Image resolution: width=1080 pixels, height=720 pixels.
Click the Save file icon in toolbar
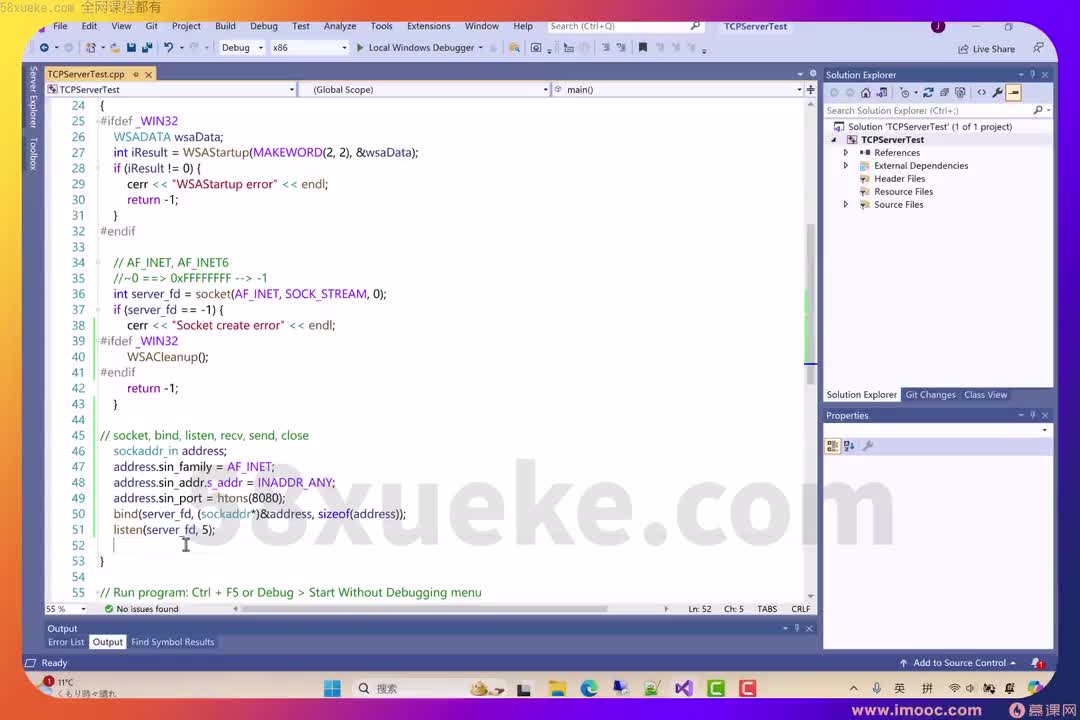click(131, 48)
